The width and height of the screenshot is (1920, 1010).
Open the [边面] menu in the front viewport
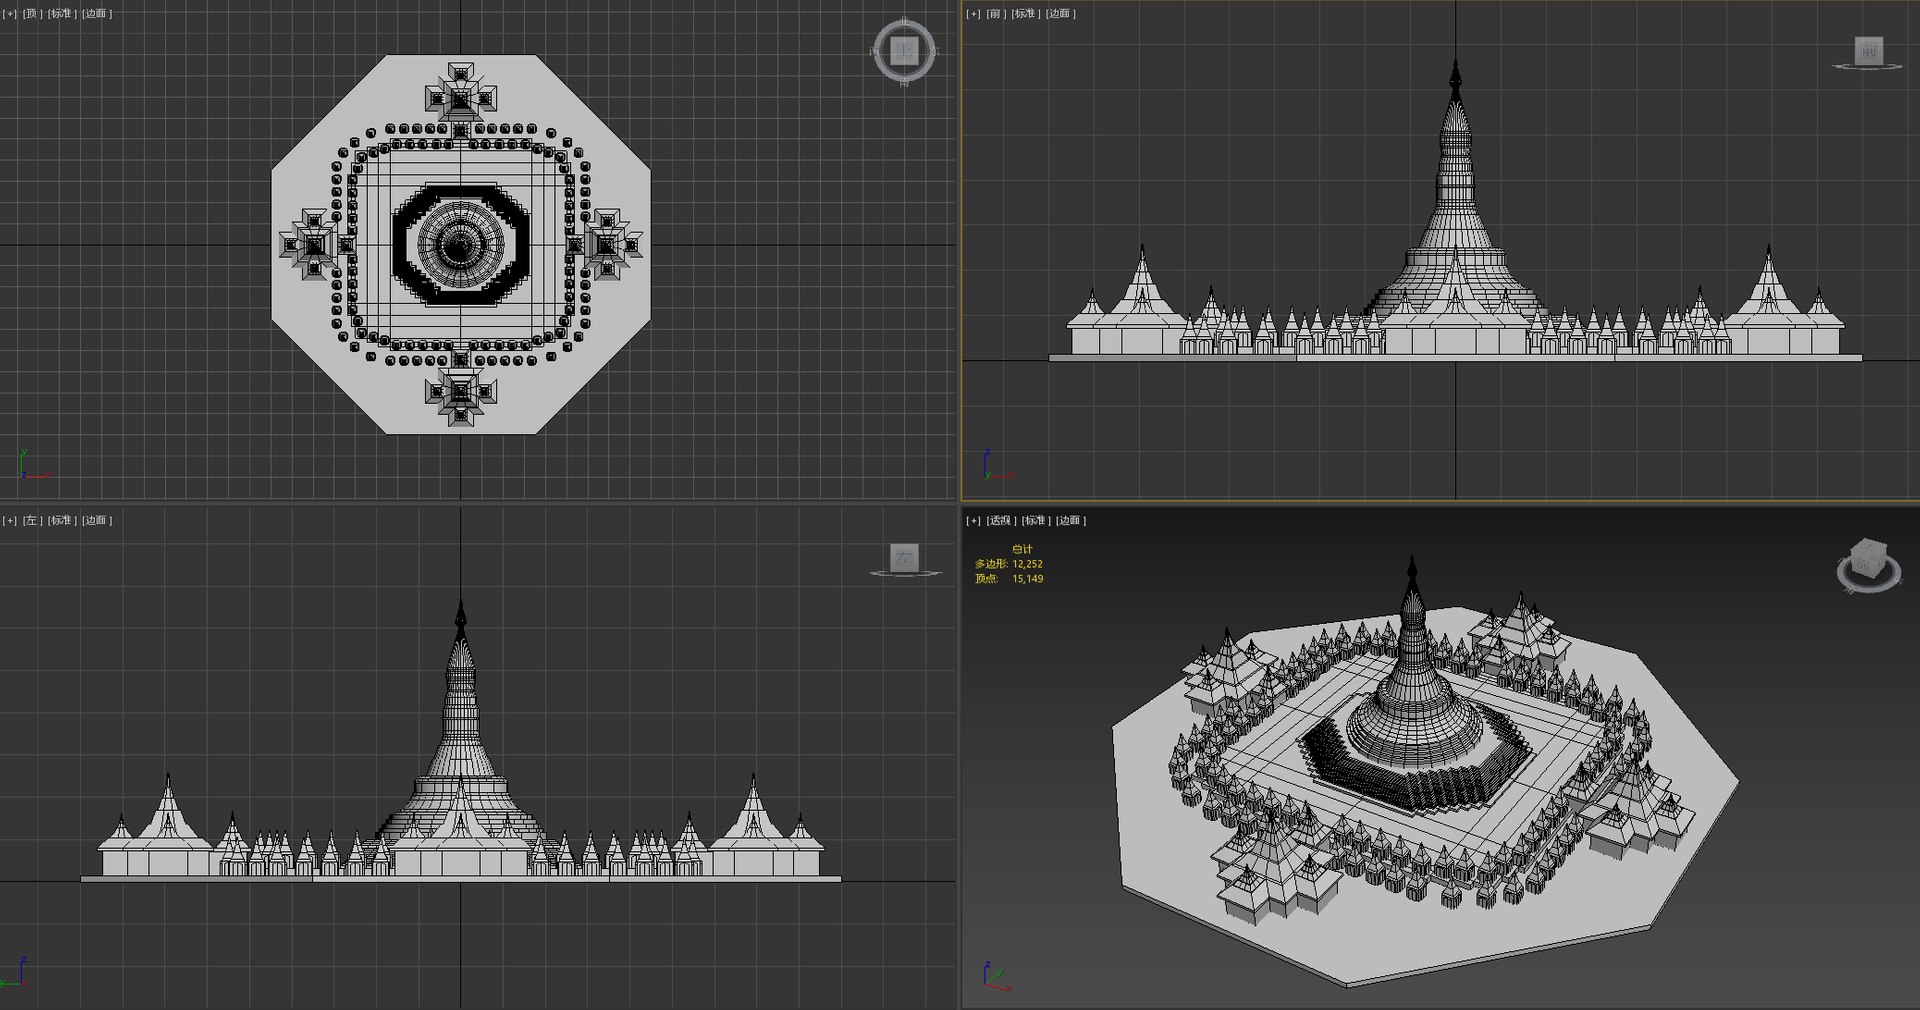coord(1061,14)
